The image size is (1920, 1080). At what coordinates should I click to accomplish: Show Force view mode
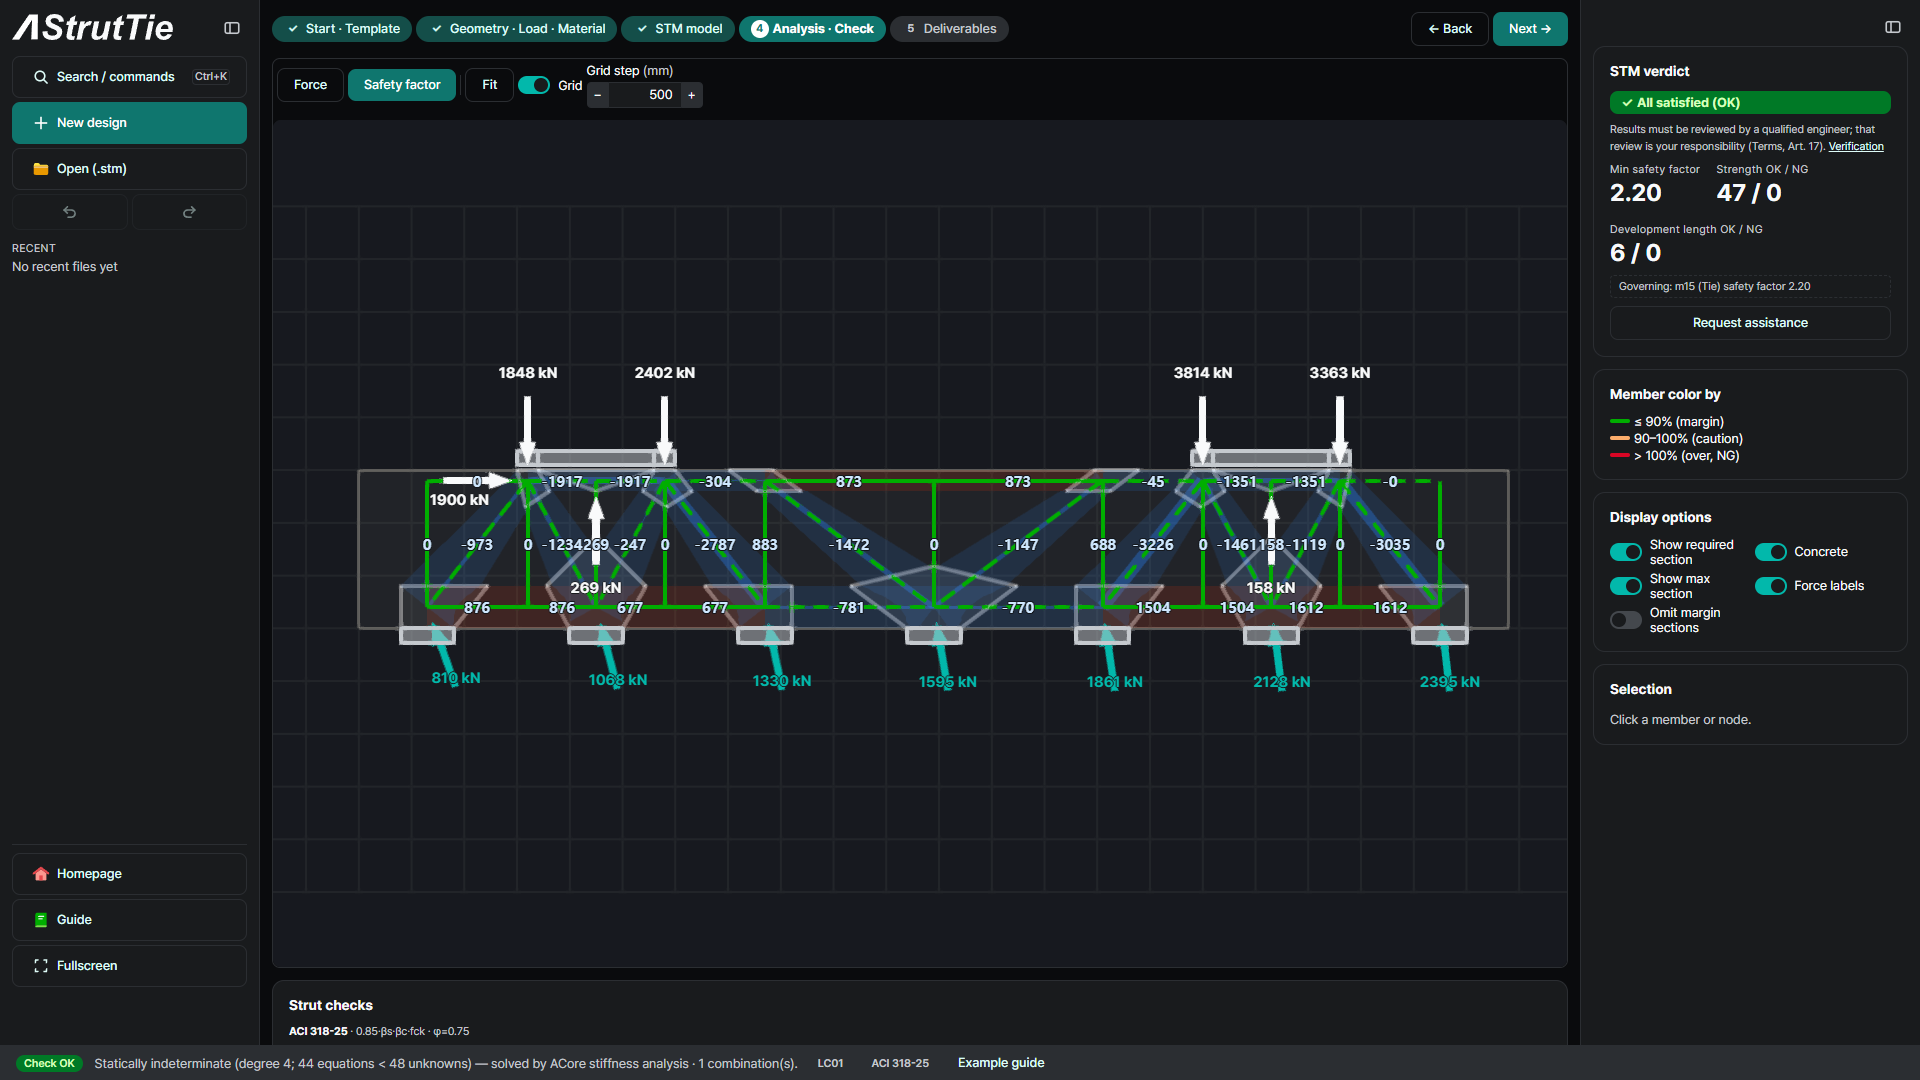point(310,85)
